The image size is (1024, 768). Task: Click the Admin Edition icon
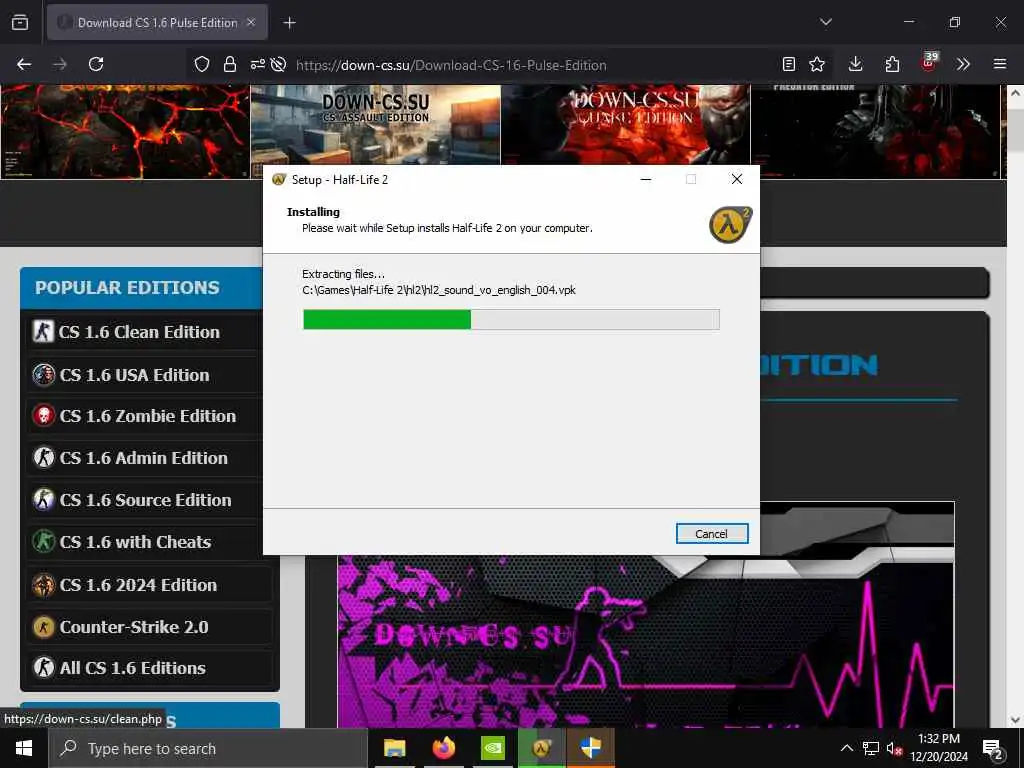(43, 458)
